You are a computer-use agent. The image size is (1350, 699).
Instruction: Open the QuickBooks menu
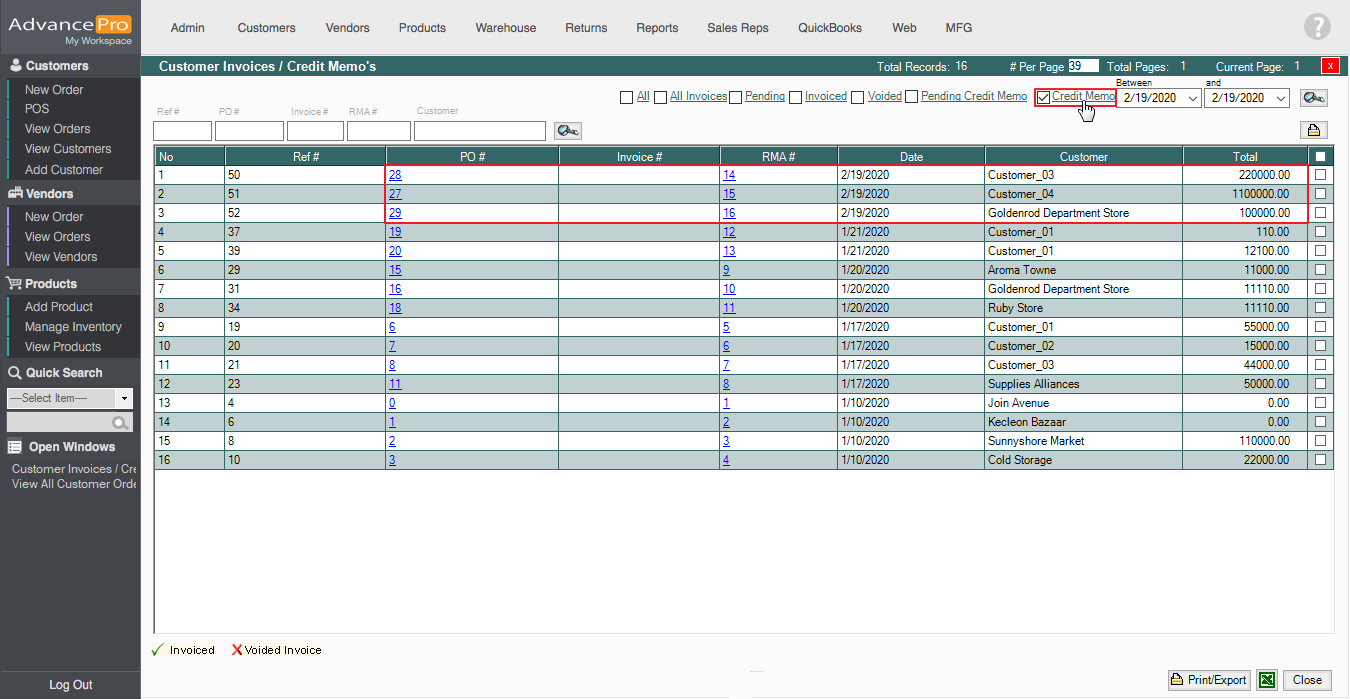829,28
